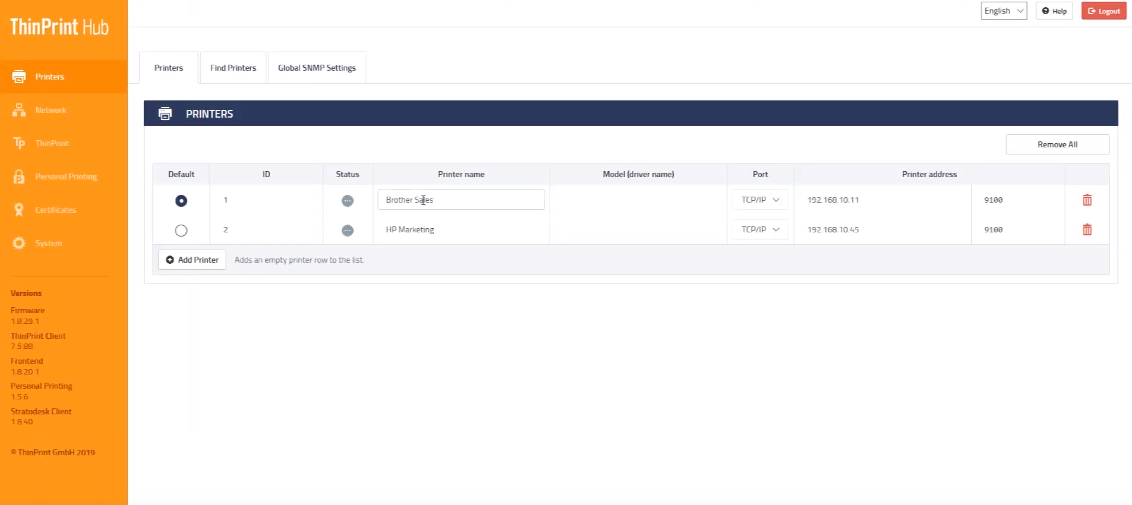This screenshot has width=1132, height=505.
Task: Delete the HP Marketing printer row
Action: coord(1087,229)
